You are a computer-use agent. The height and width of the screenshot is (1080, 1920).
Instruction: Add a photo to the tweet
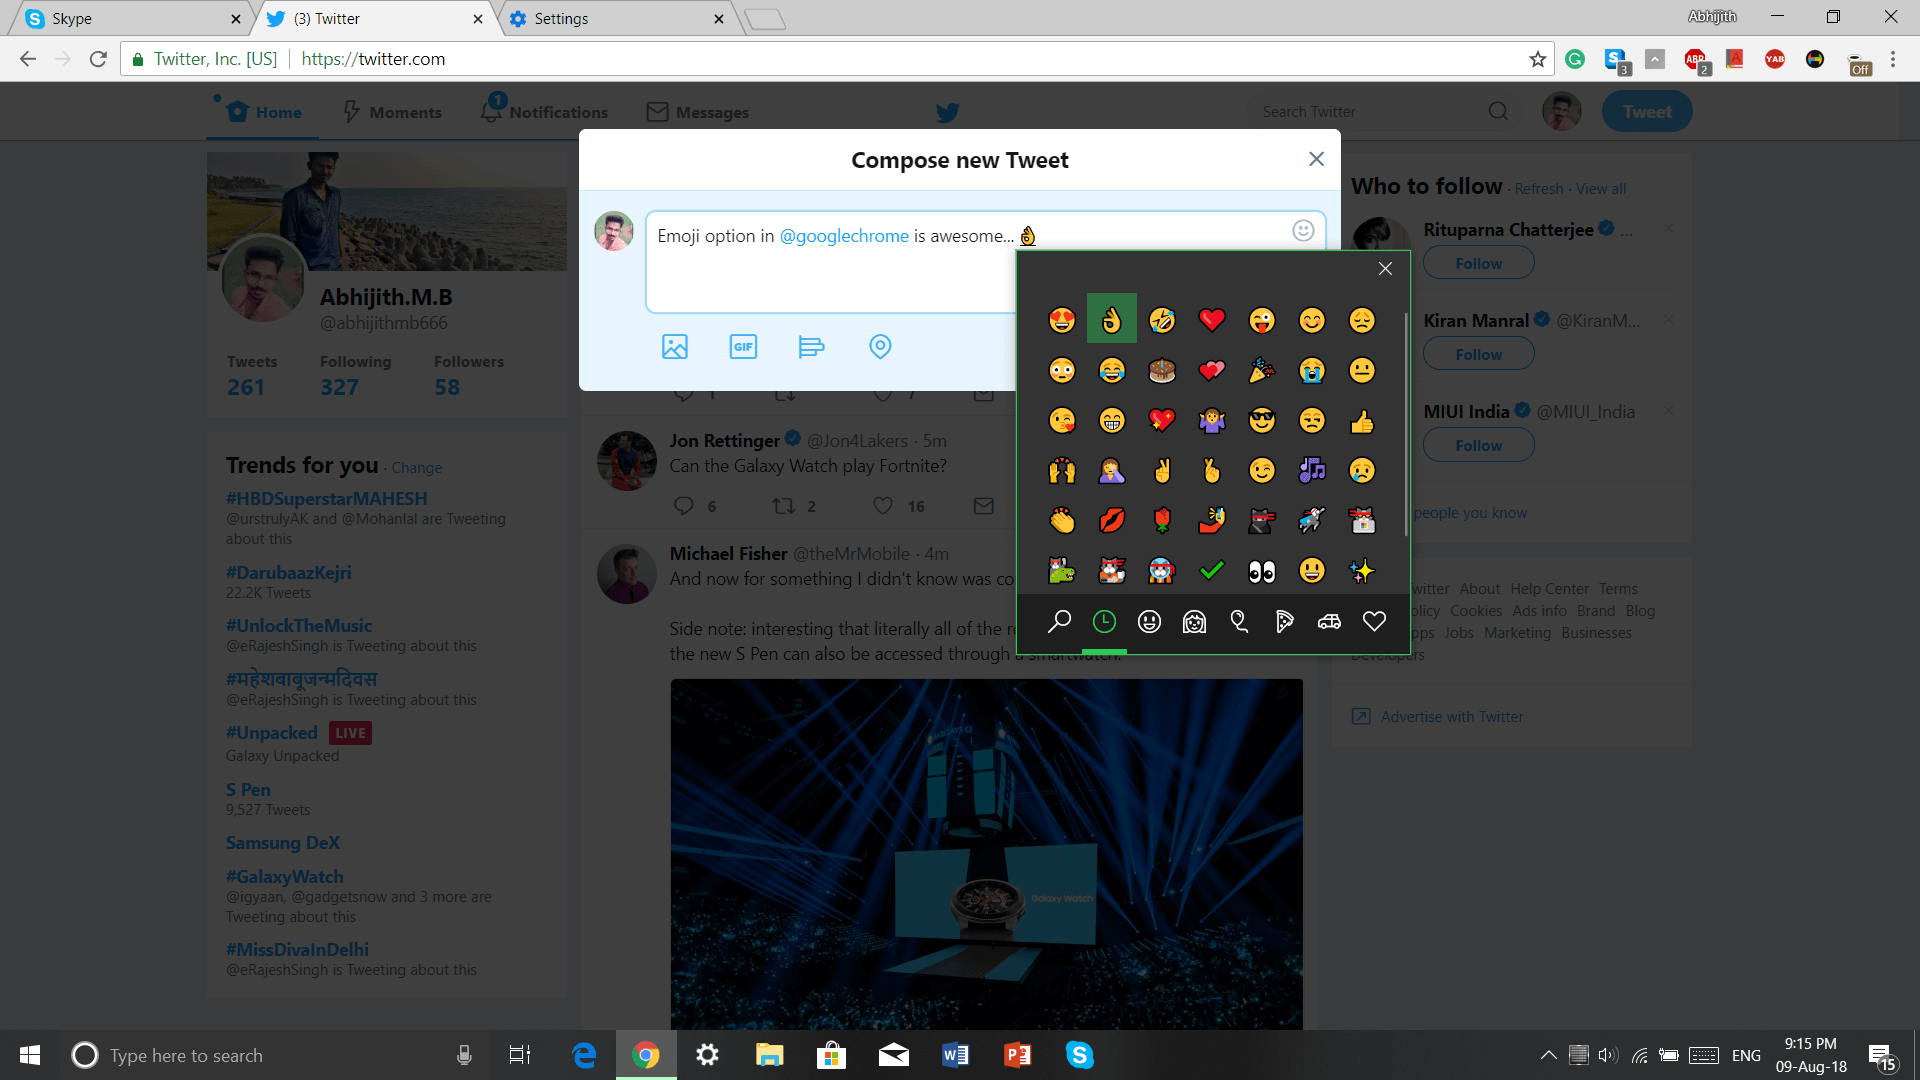click(675, 347)
